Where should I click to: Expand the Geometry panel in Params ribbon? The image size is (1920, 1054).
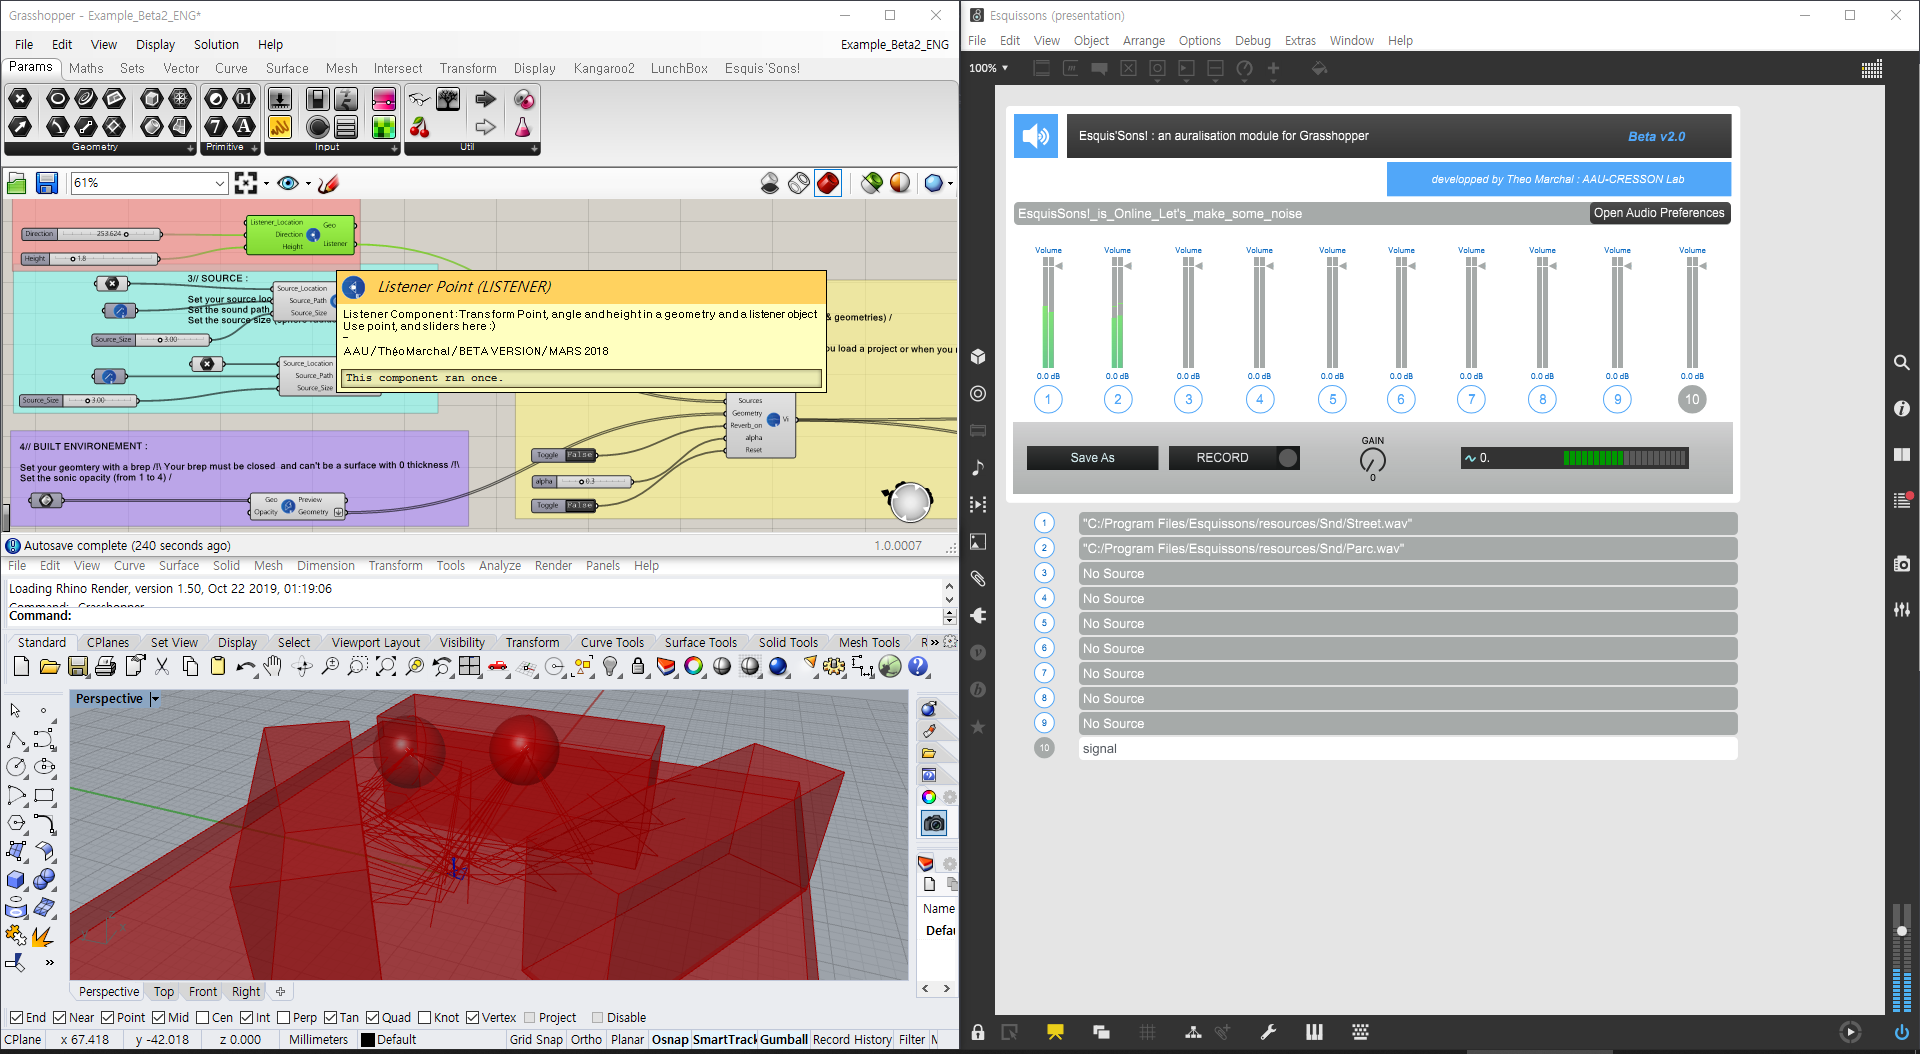(190, 148)
